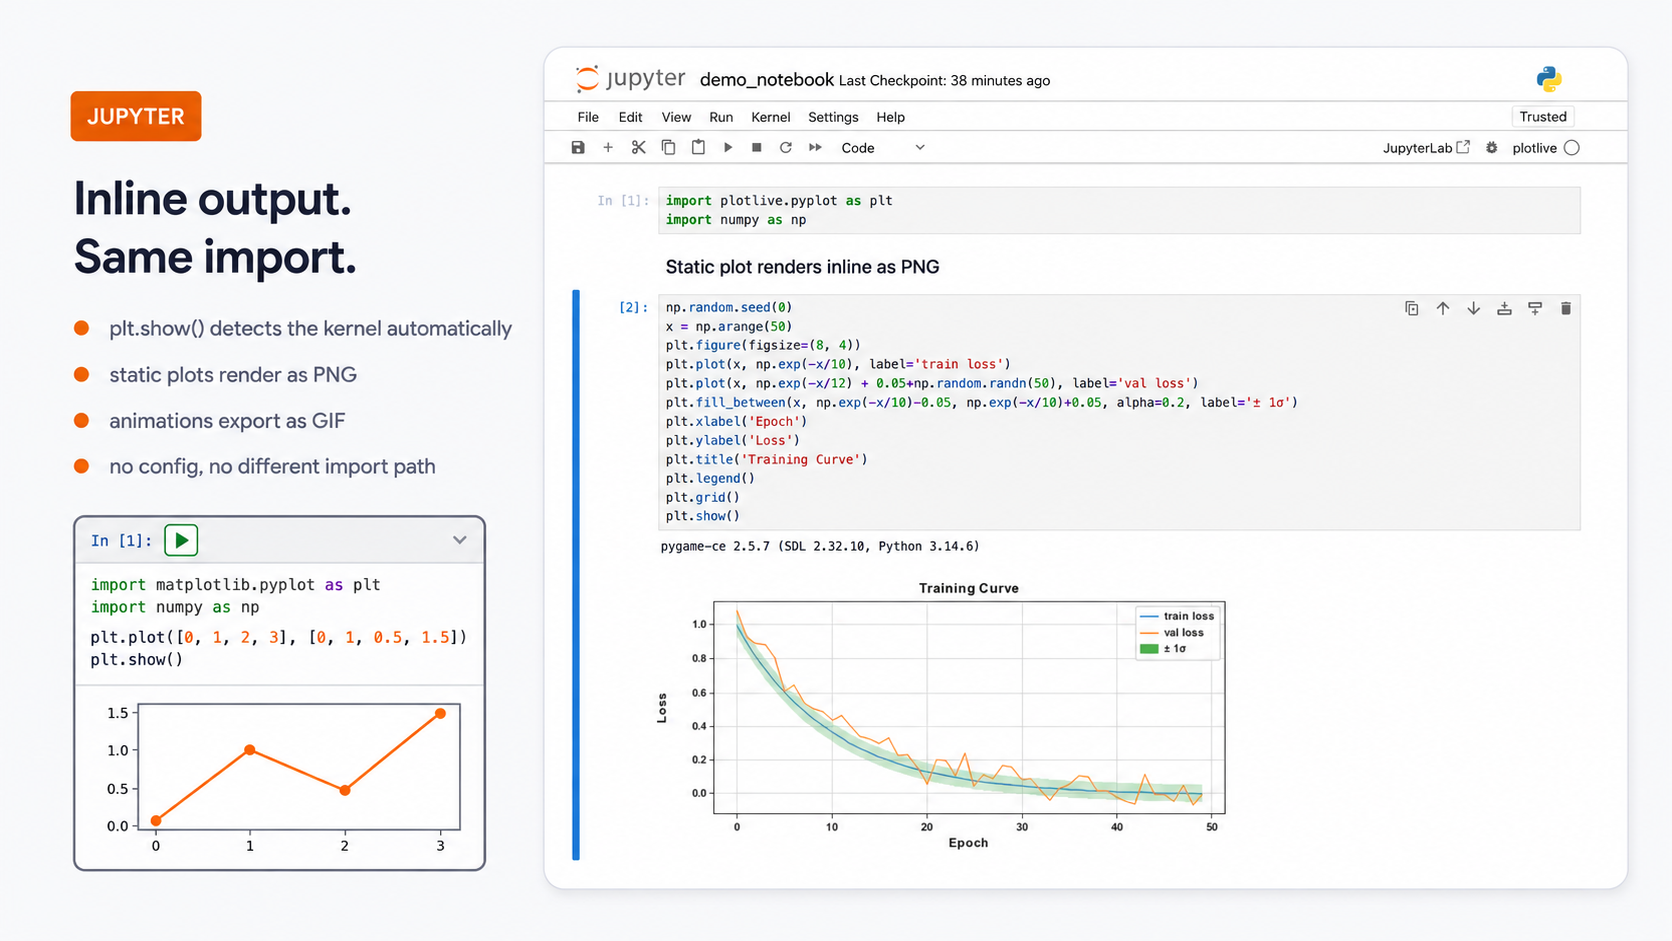This screenshot has height=941, width=1672.
Task: Interrupt the kernel with the stop icon
Action: click(757, 148)
